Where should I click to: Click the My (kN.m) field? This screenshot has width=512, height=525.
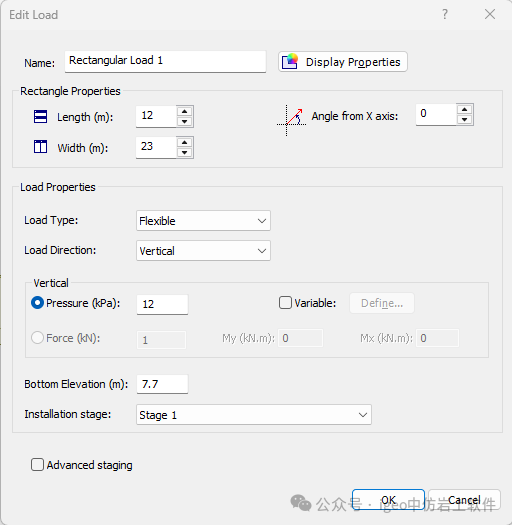(300, 338)
